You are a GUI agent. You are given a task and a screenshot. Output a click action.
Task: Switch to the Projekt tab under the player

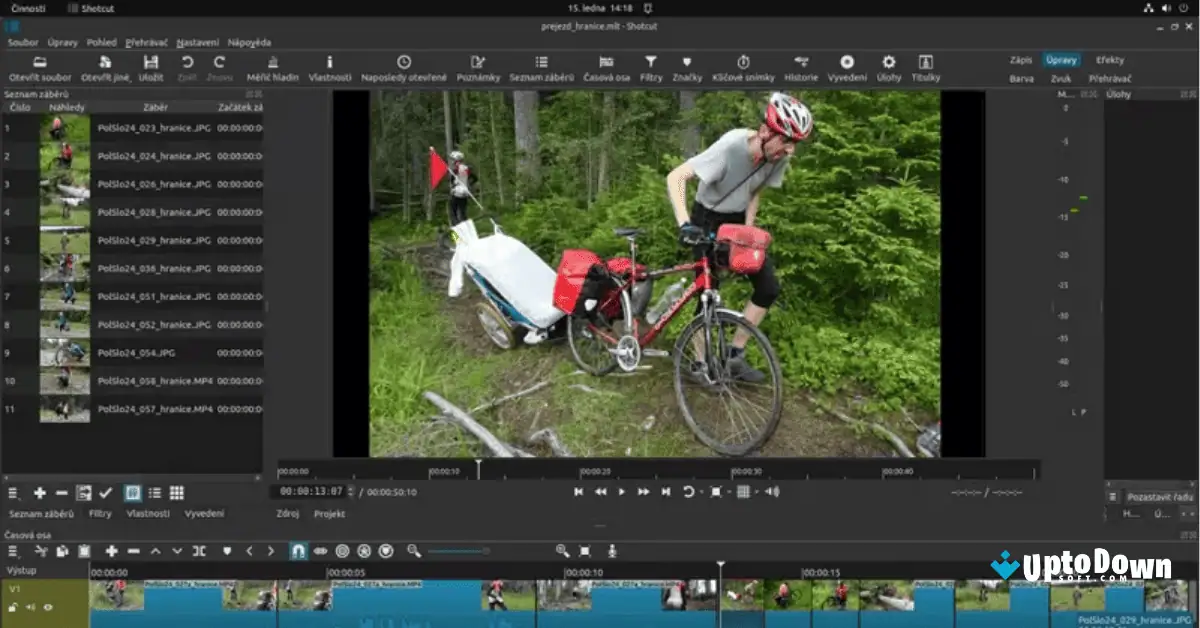point(329,513)
